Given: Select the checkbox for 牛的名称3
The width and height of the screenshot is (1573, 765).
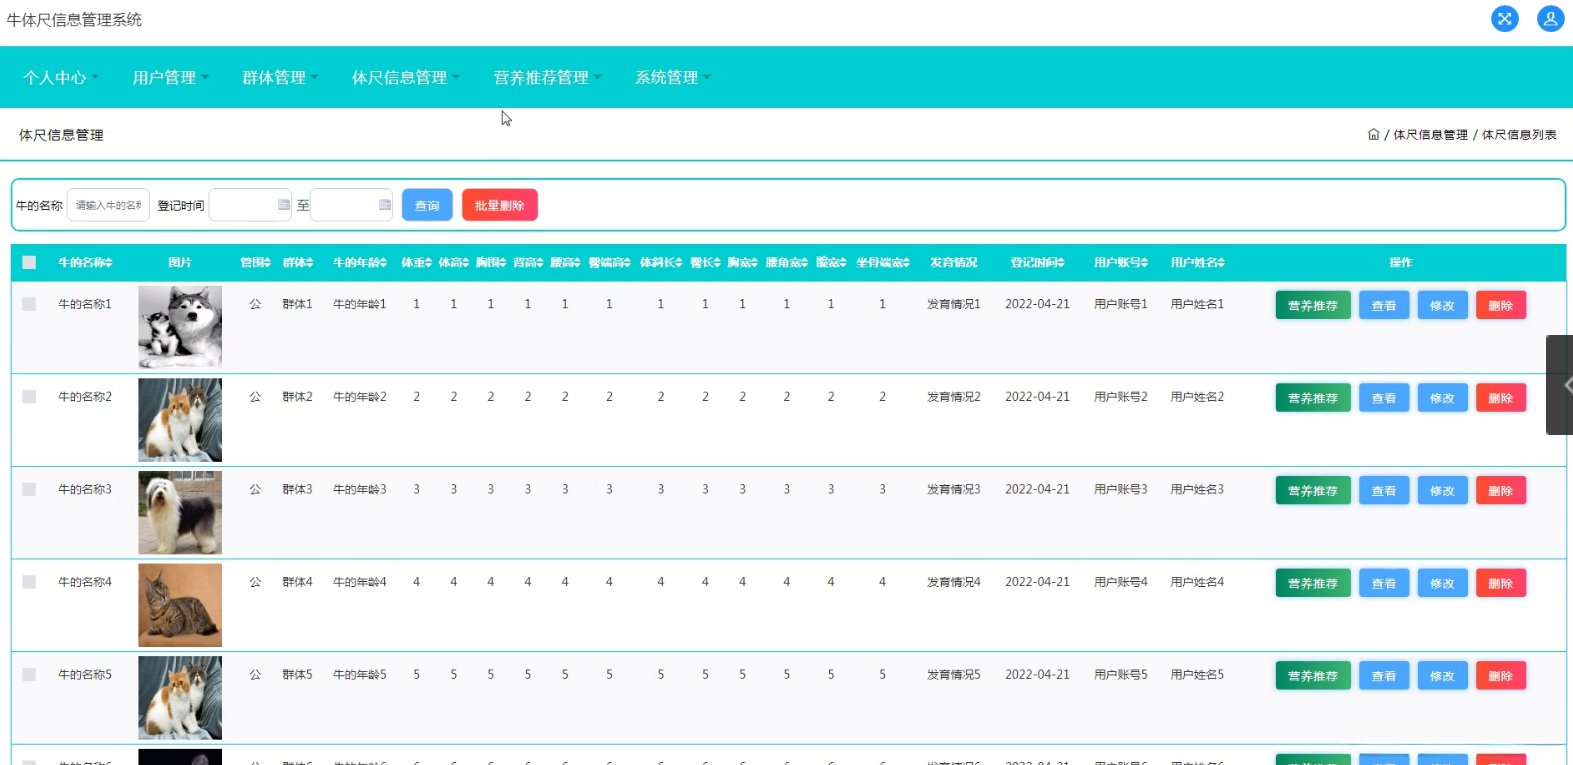Looking at the screenshot, I should pyautogui.click(x=29, y=489).
